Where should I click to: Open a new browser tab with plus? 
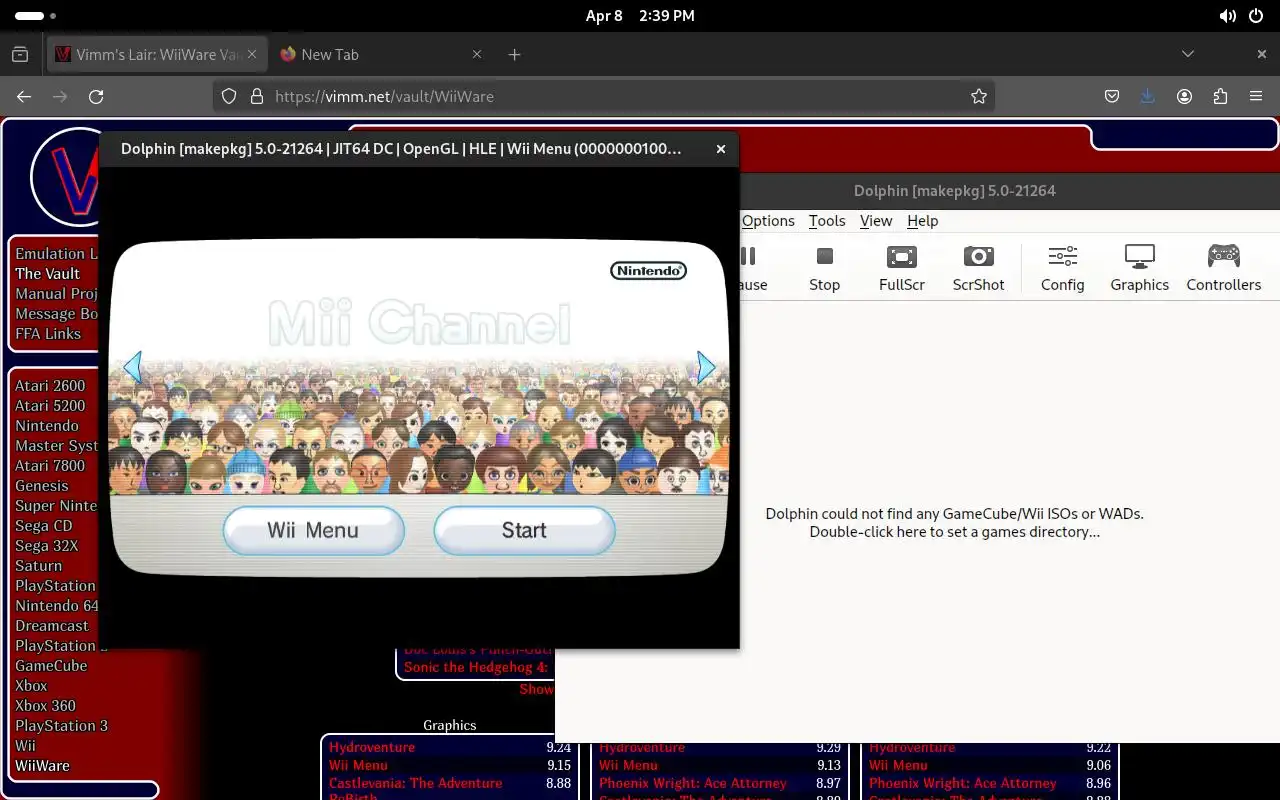pyautogui.click(x=514, y=54)
